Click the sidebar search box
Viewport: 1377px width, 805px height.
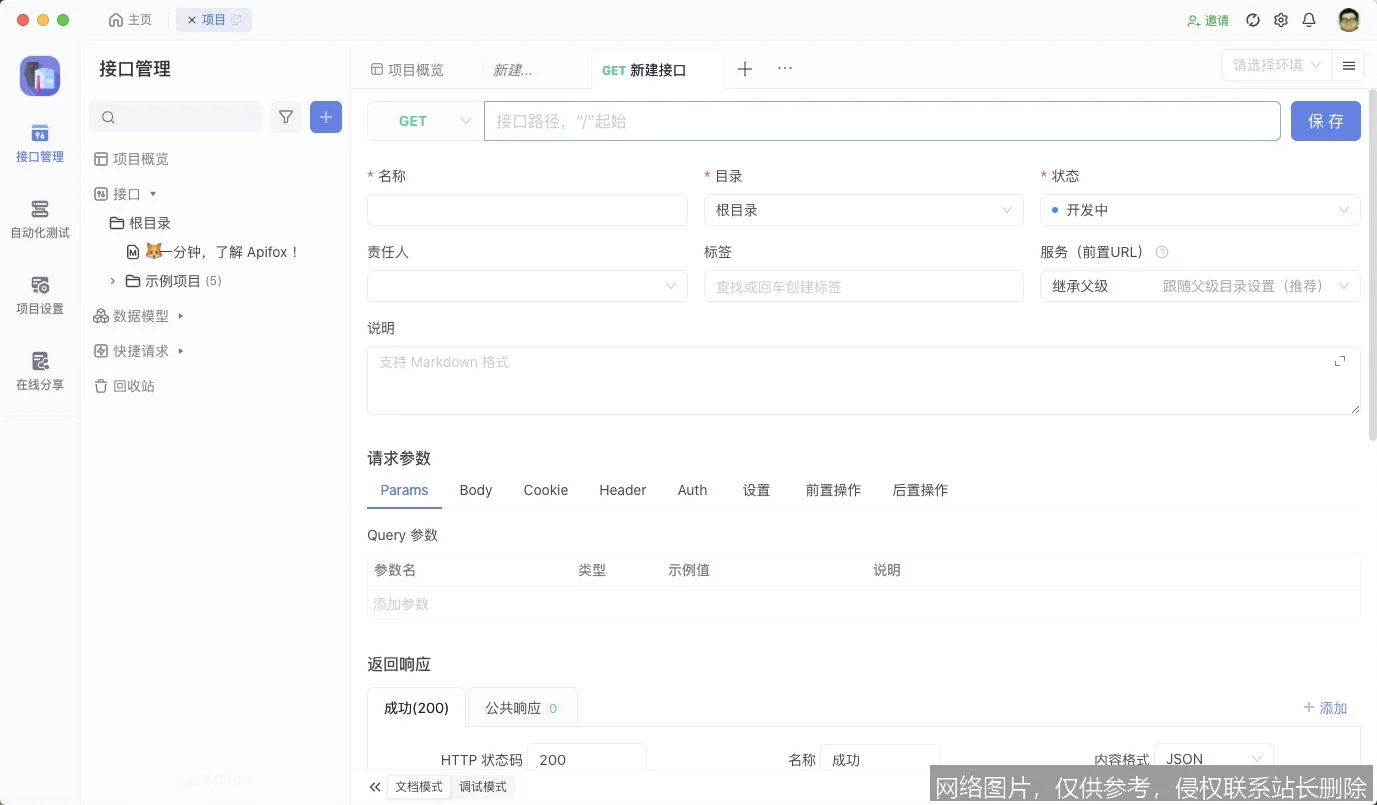click(176, 117)
